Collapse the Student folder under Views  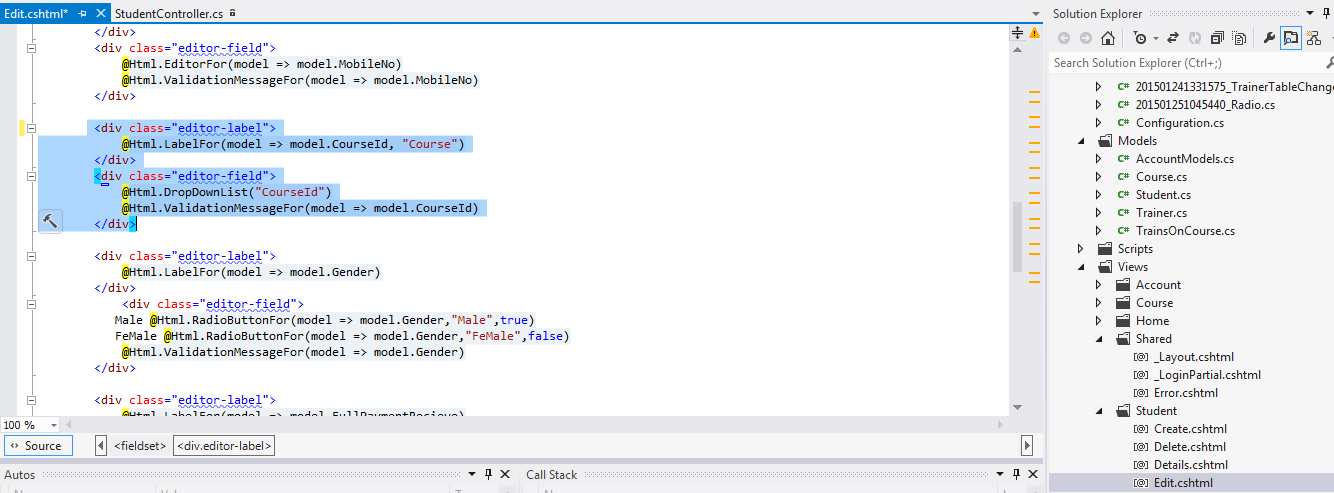click(x=1098, y=411)
